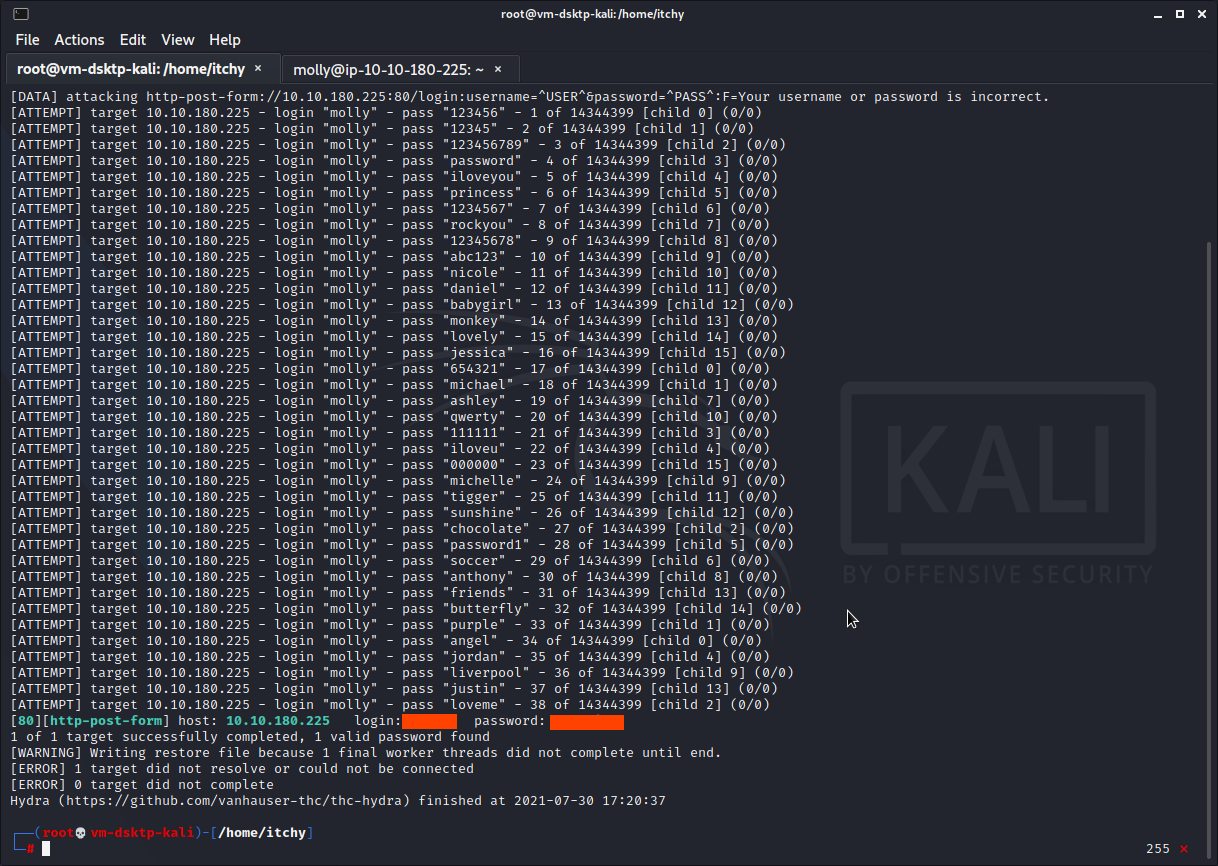Click the 255 exit code indicator
Image resolution: width=1218 pixels, height=866 pixels.
click(x=1158, y=849)
